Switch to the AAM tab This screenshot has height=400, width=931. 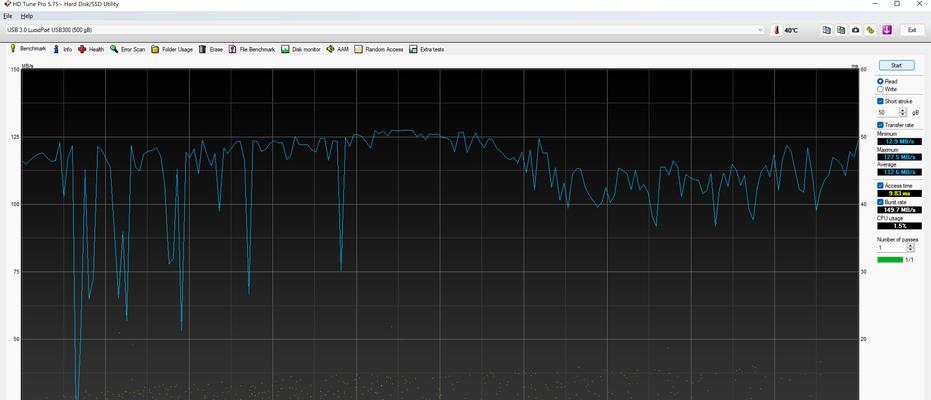tap(337, 49)
